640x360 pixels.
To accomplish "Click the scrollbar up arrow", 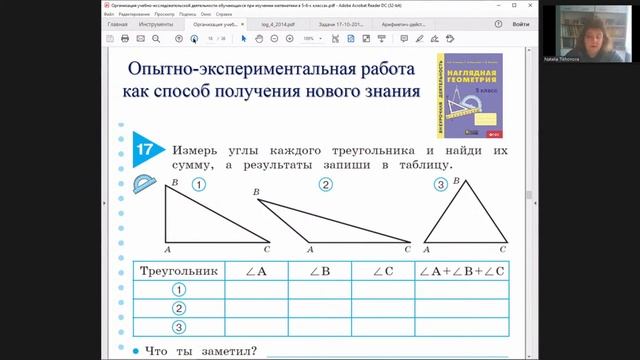I will point(529,50).
